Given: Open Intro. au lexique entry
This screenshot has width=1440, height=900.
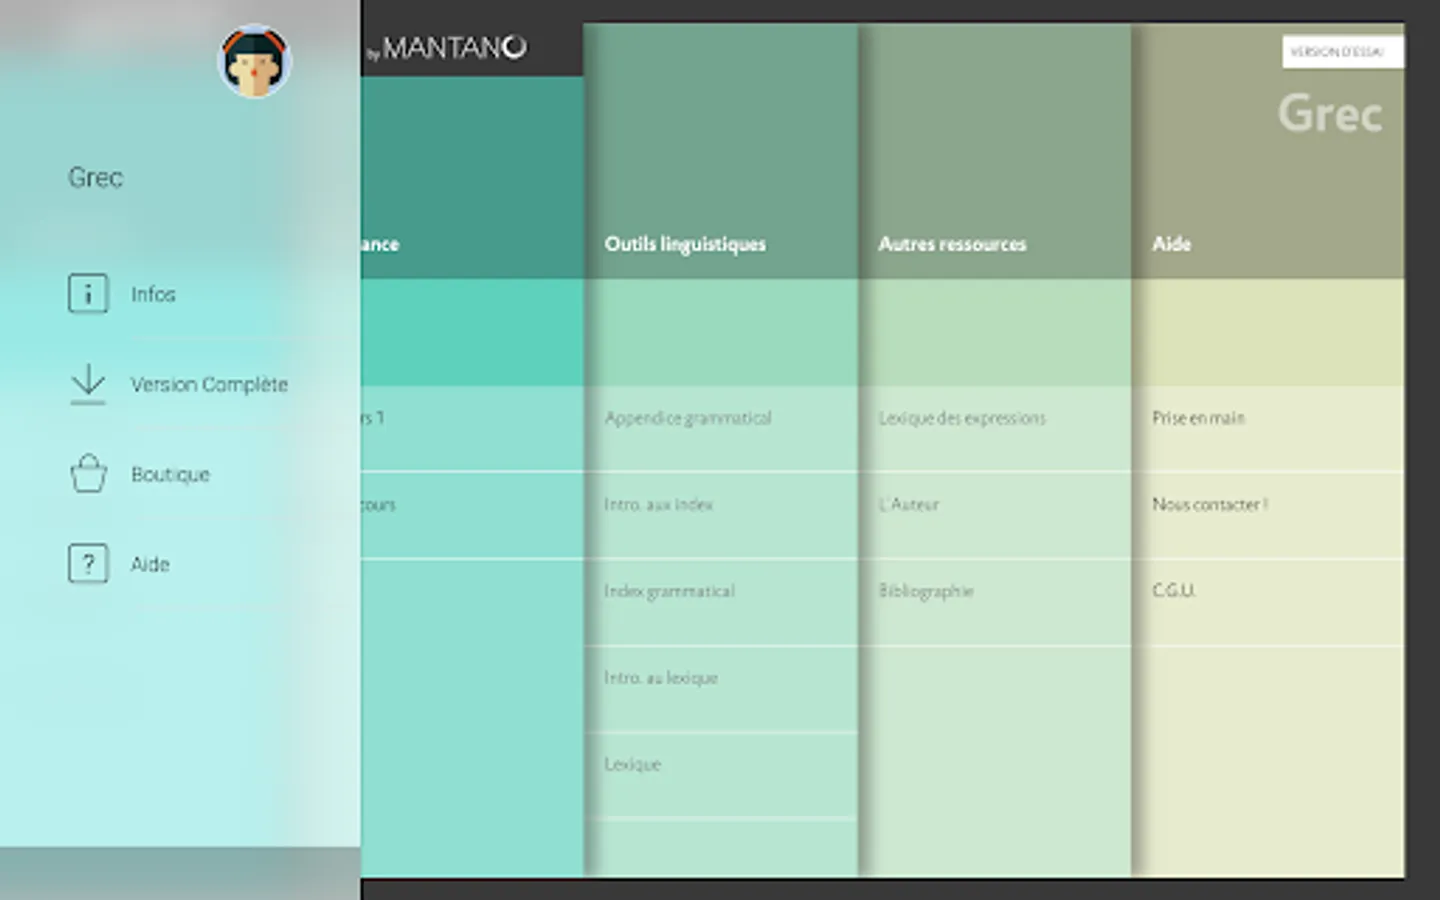Looking at the screenshot, I should (661, 678).
